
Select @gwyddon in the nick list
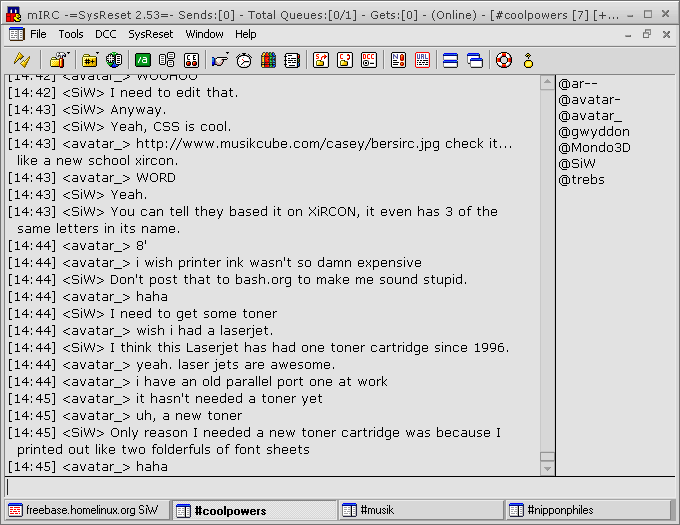click(594, 132)
